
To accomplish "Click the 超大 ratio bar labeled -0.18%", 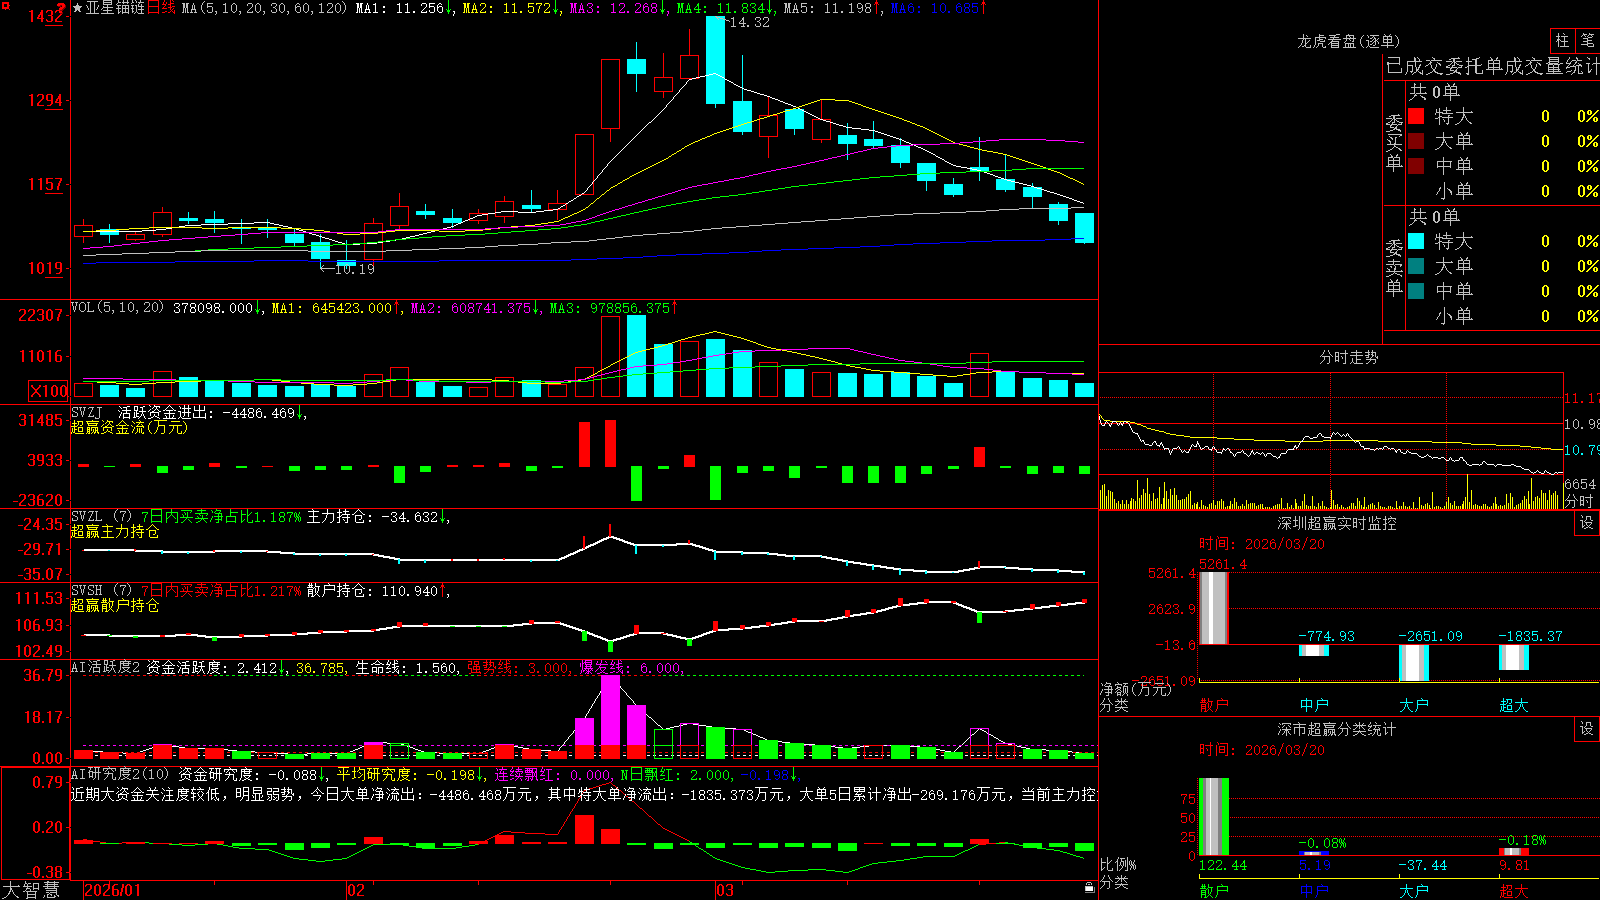I will (1513, 851).
